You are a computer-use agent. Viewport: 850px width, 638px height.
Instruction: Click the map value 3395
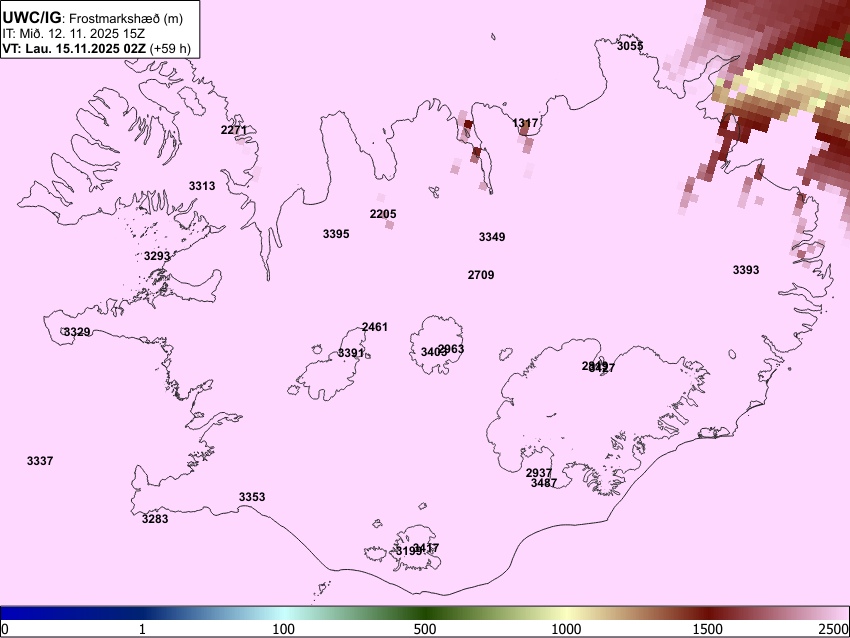click(x=336, y=234)
